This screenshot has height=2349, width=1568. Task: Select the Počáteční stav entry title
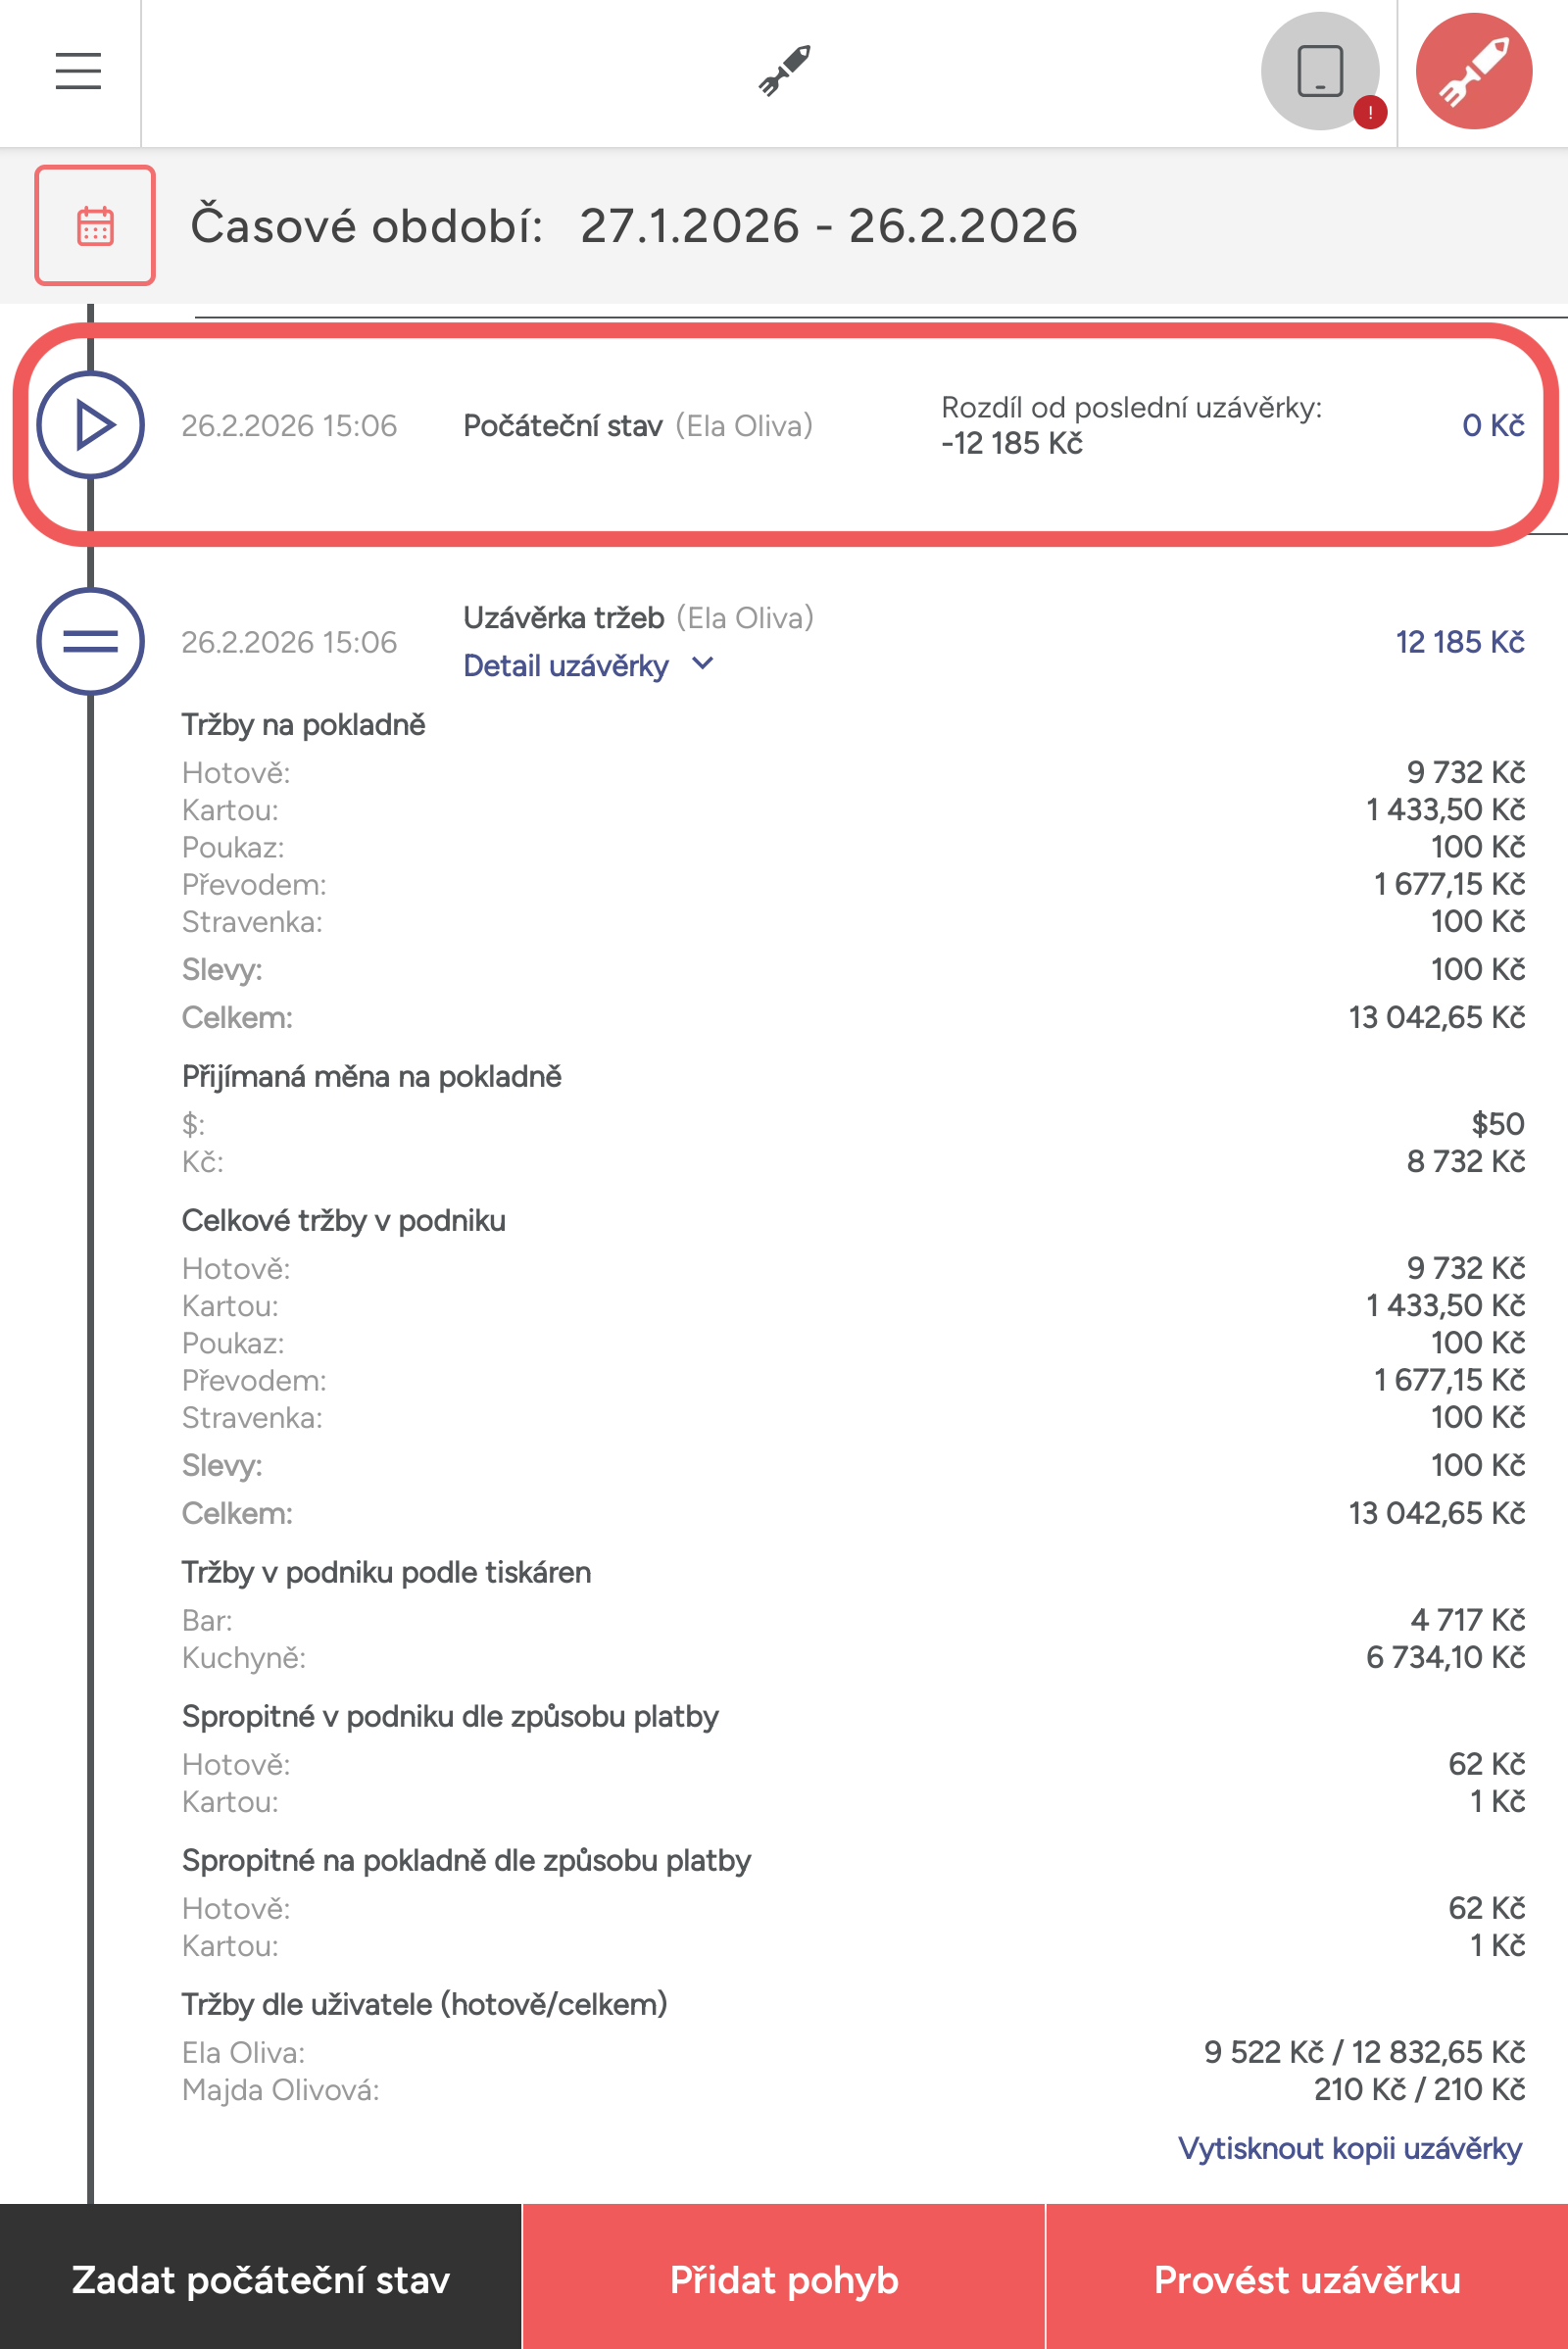[562, 426]
